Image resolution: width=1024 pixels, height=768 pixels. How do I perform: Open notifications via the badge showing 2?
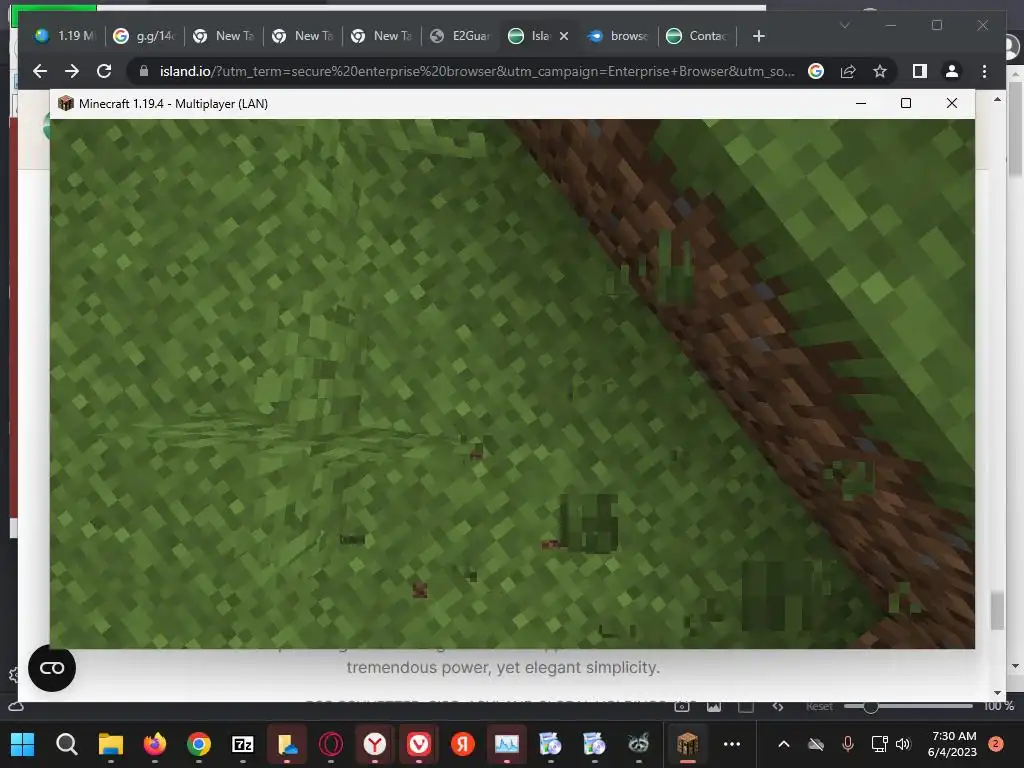point(996,744)
